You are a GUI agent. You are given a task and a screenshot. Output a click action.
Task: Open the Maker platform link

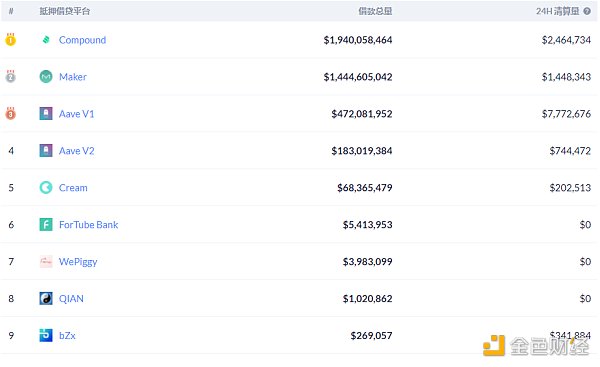73,77
